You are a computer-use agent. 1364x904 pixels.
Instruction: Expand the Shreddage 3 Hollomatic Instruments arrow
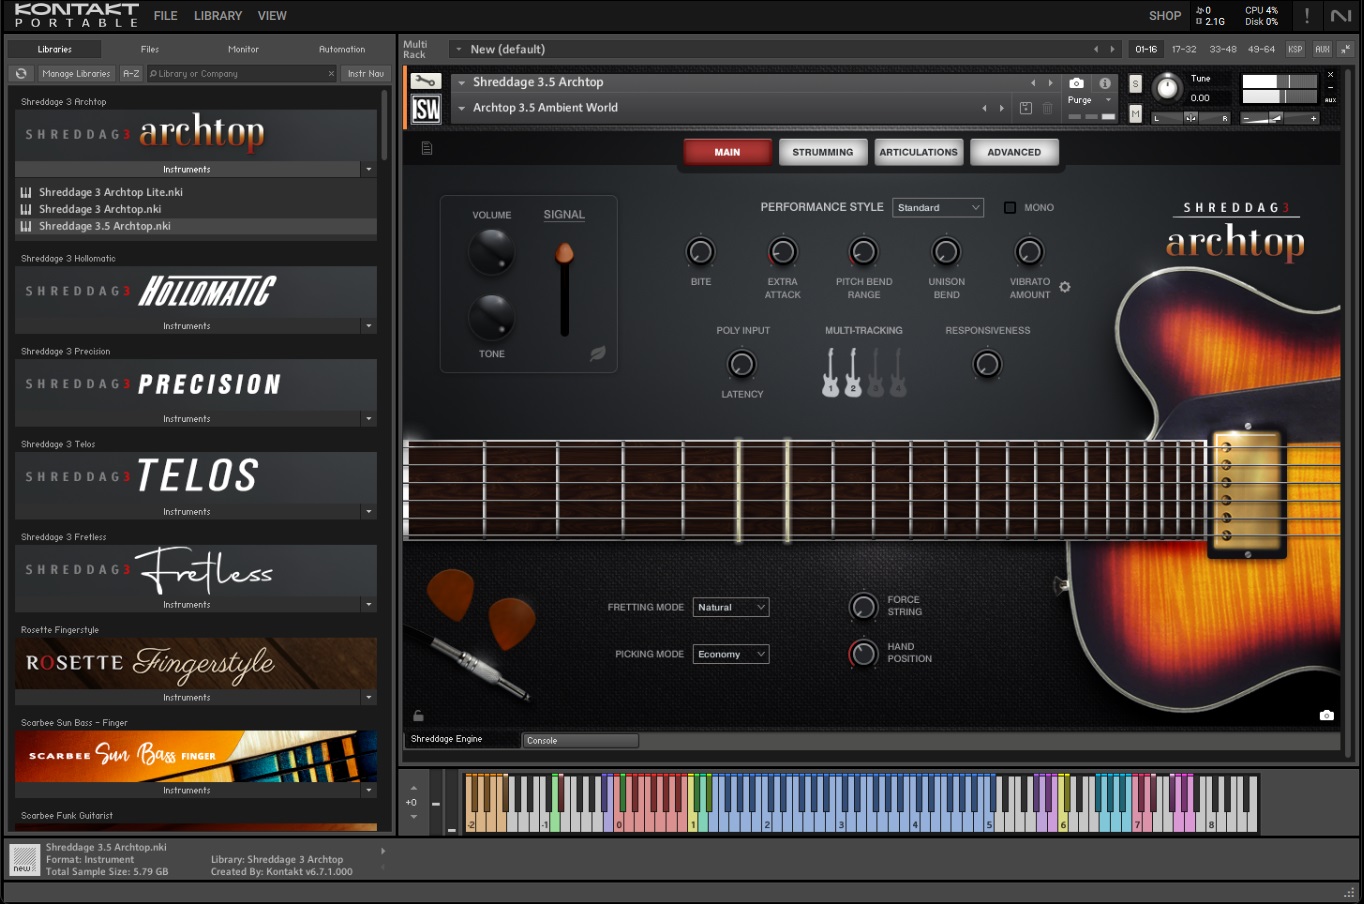369,326
